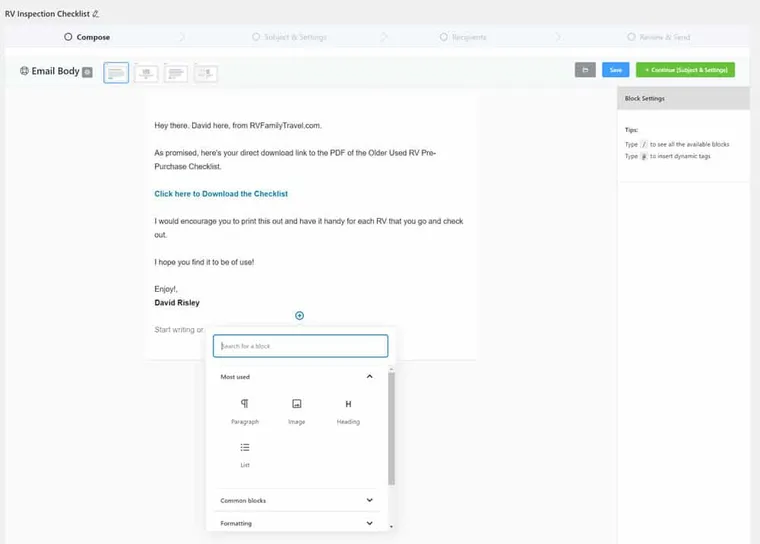Image resolution: width=760 pixels, height=544 pixels.
Task: Click the 'I hope you find it to be of use!' line
Action: coord(204,262)
